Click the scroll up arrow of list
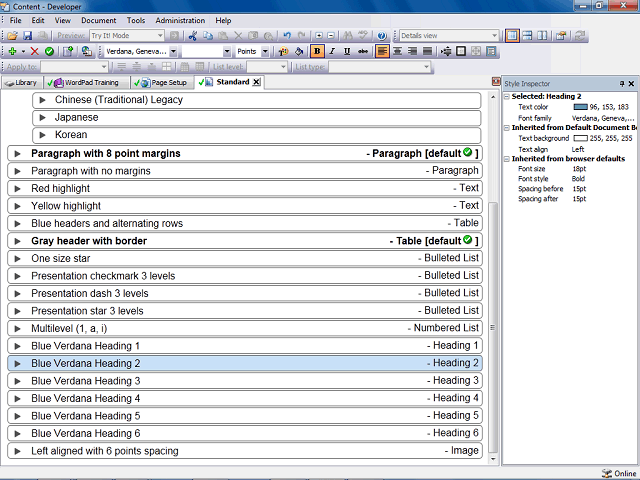The image size is (640, 480). tap(493, 97)
